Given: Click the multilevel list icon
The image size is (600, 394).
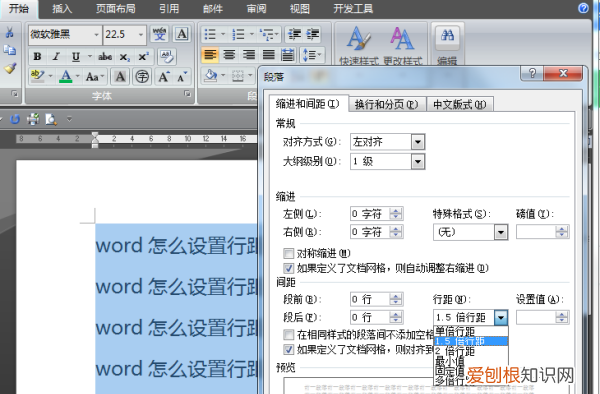Looking at the screenshot, I should click(x=266, y=34).
